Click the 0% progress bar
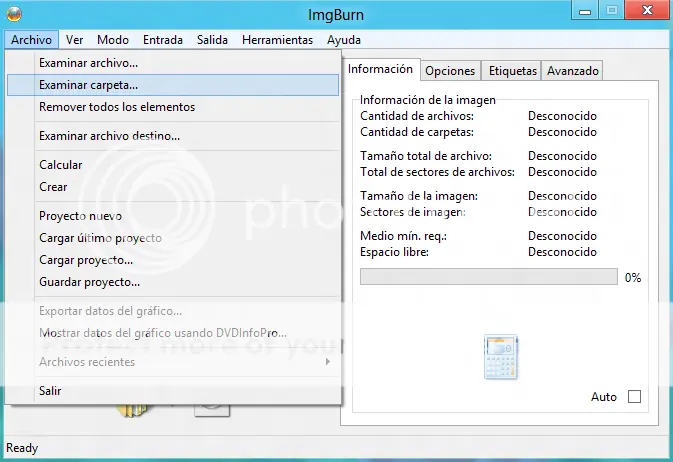 [489, 277]
